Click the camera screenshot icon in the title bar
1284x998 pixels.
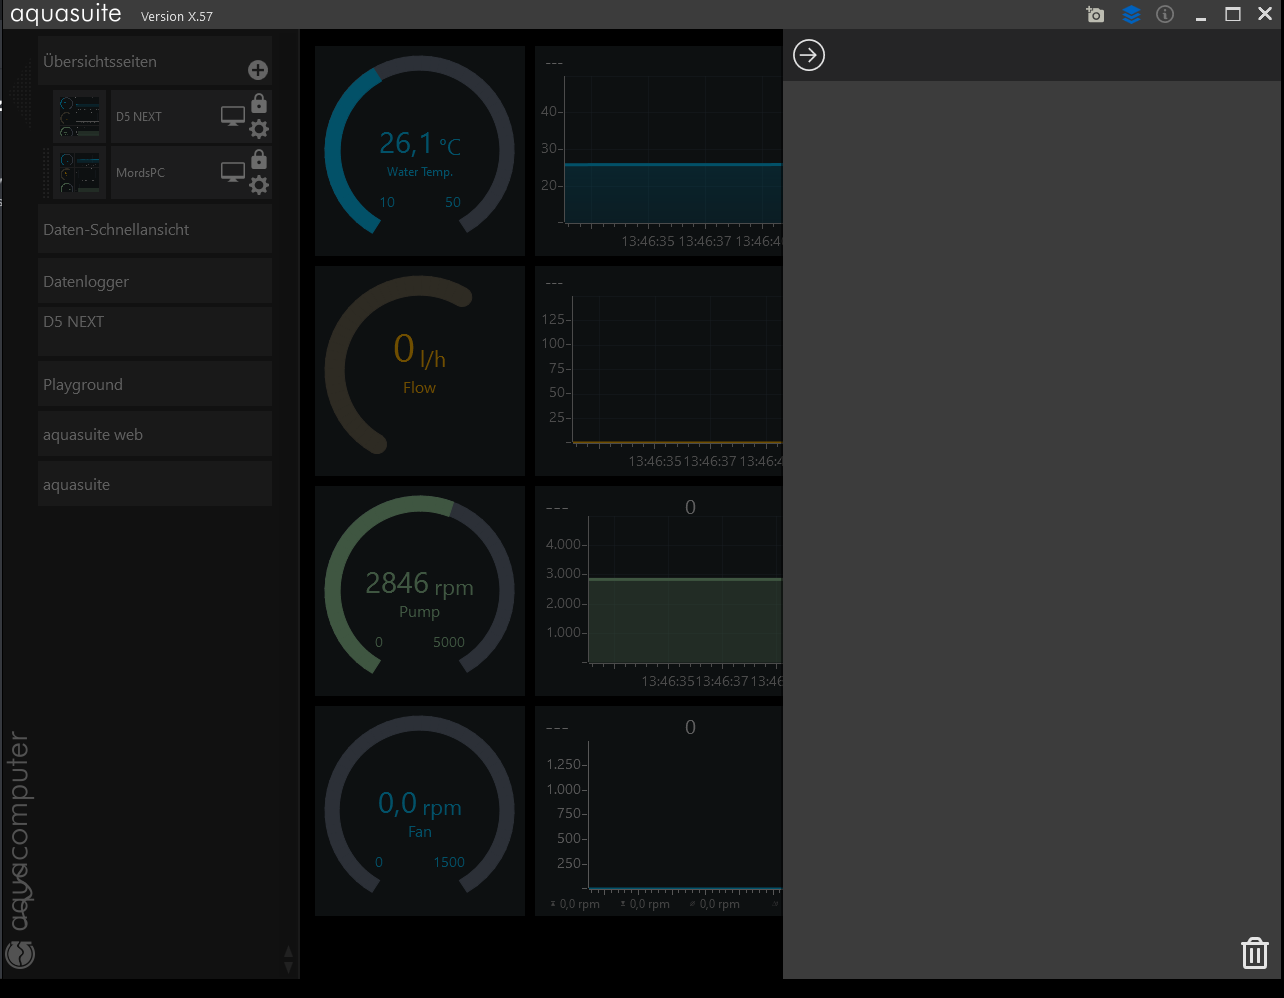point(1096,15)
